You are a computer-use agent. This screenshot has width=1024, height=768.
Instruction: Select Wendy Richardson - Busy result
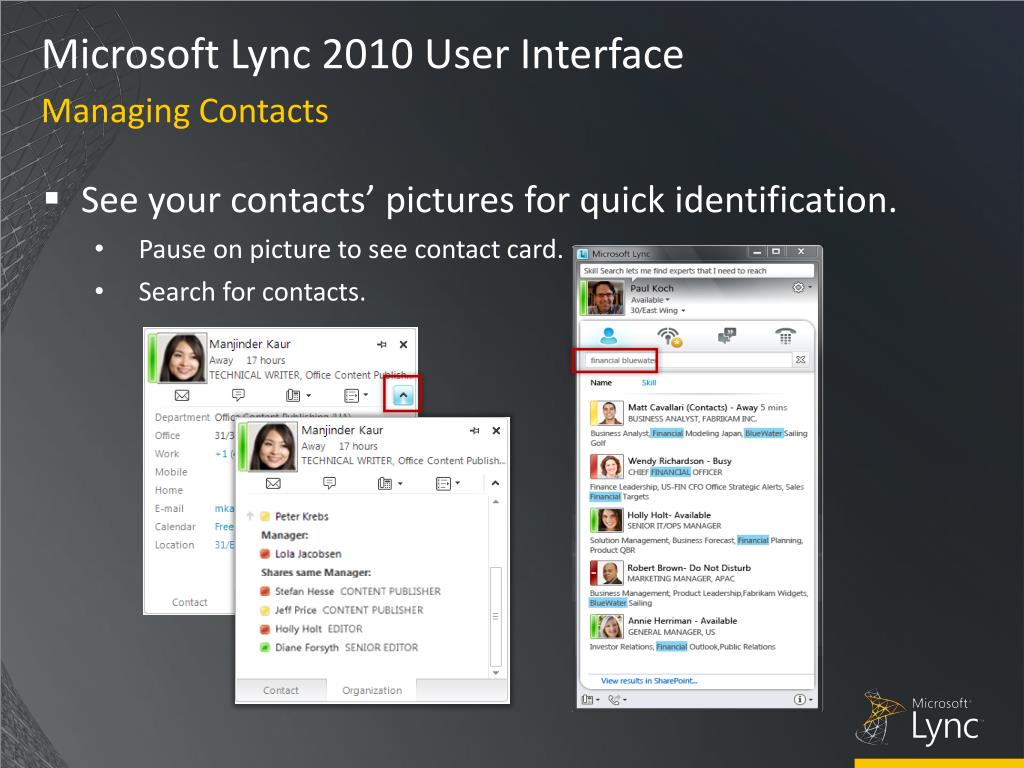tap(699, 477)
